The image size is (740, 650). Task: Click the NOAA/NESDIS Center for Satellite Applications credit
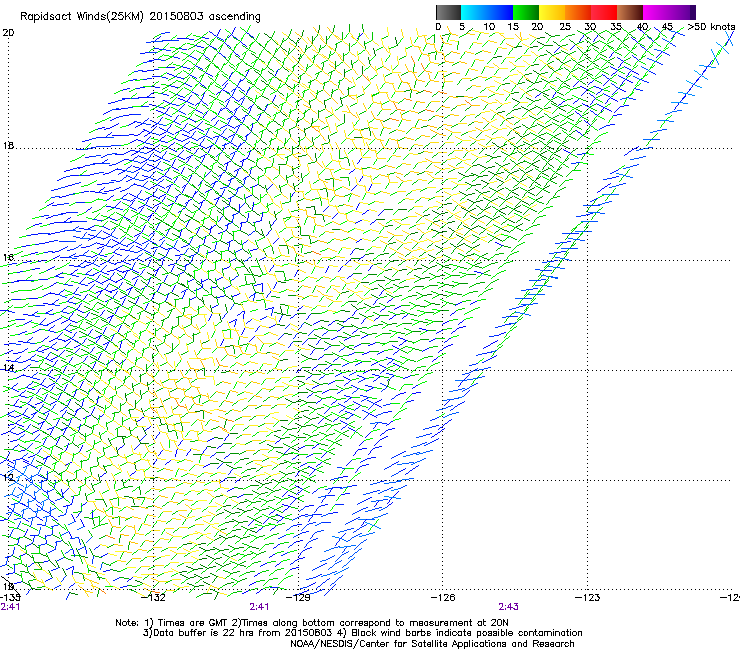tap(432, 644)
